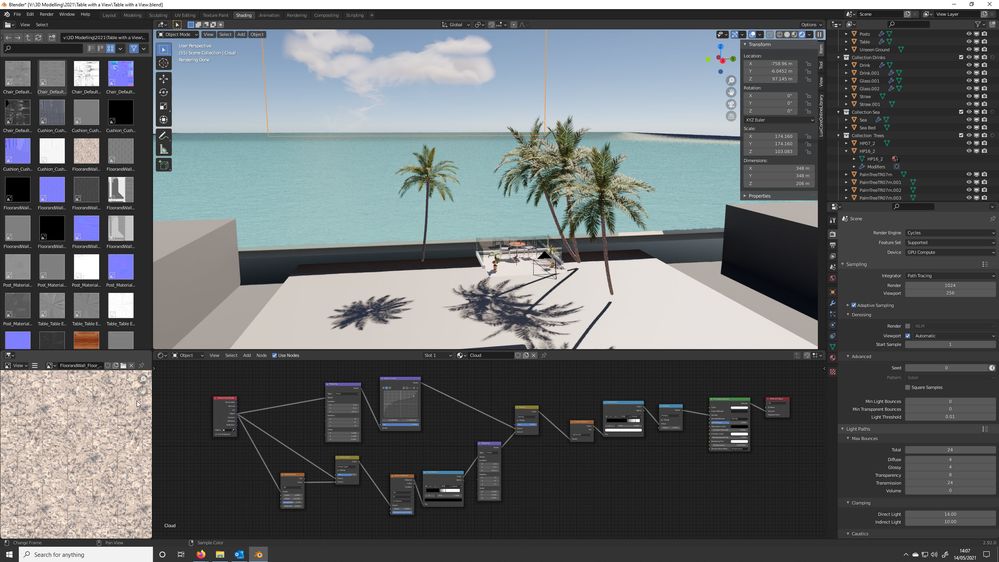Open File Explorer from the taskbar
Screen dimensions: 999x562
[220, 554]
